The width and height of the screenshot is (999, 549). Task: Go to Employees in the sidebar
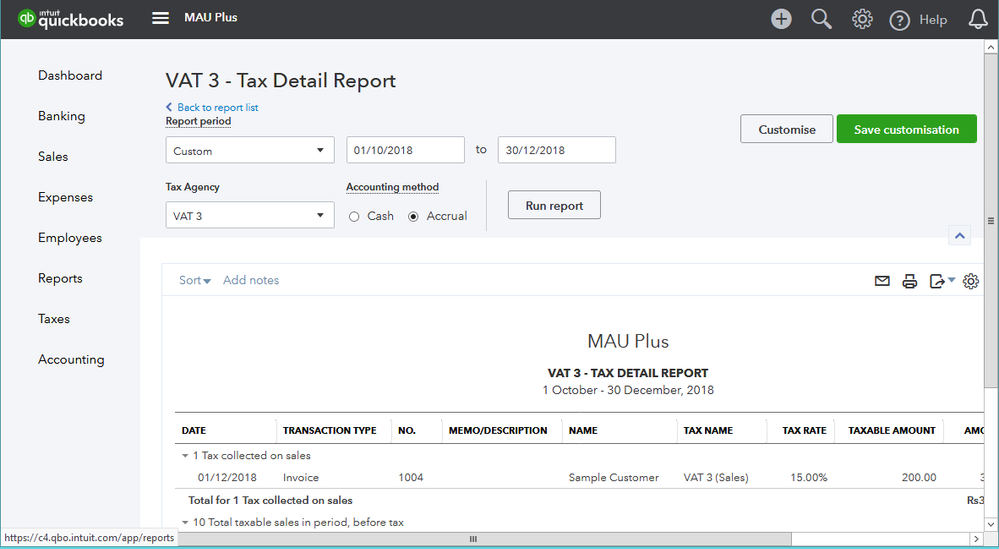[x=70, y=238]
